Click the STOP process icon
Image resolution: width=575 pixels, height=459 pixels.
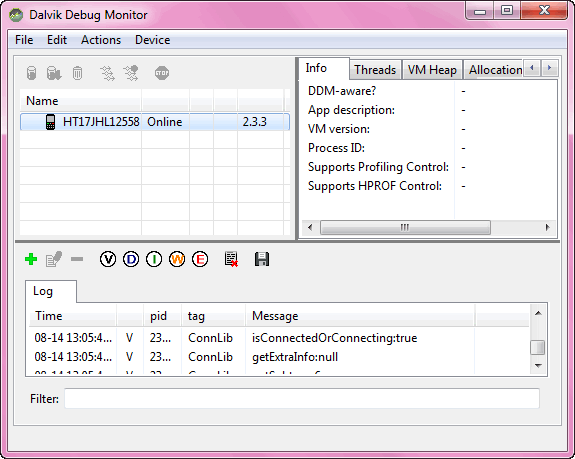[162, 73]
